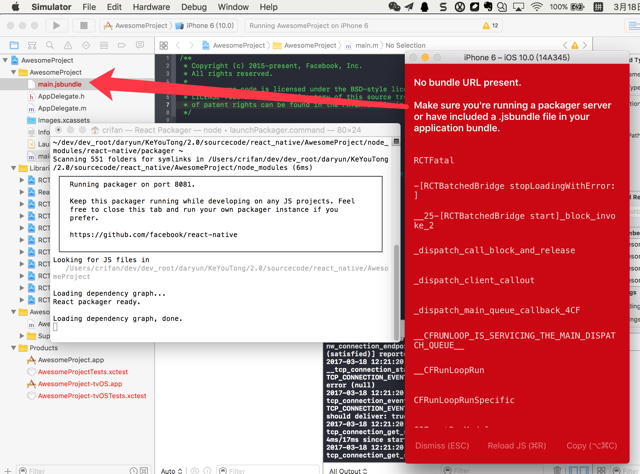
Task: Jump to previous issue arrow in jump bar
Action: point(565,45)
